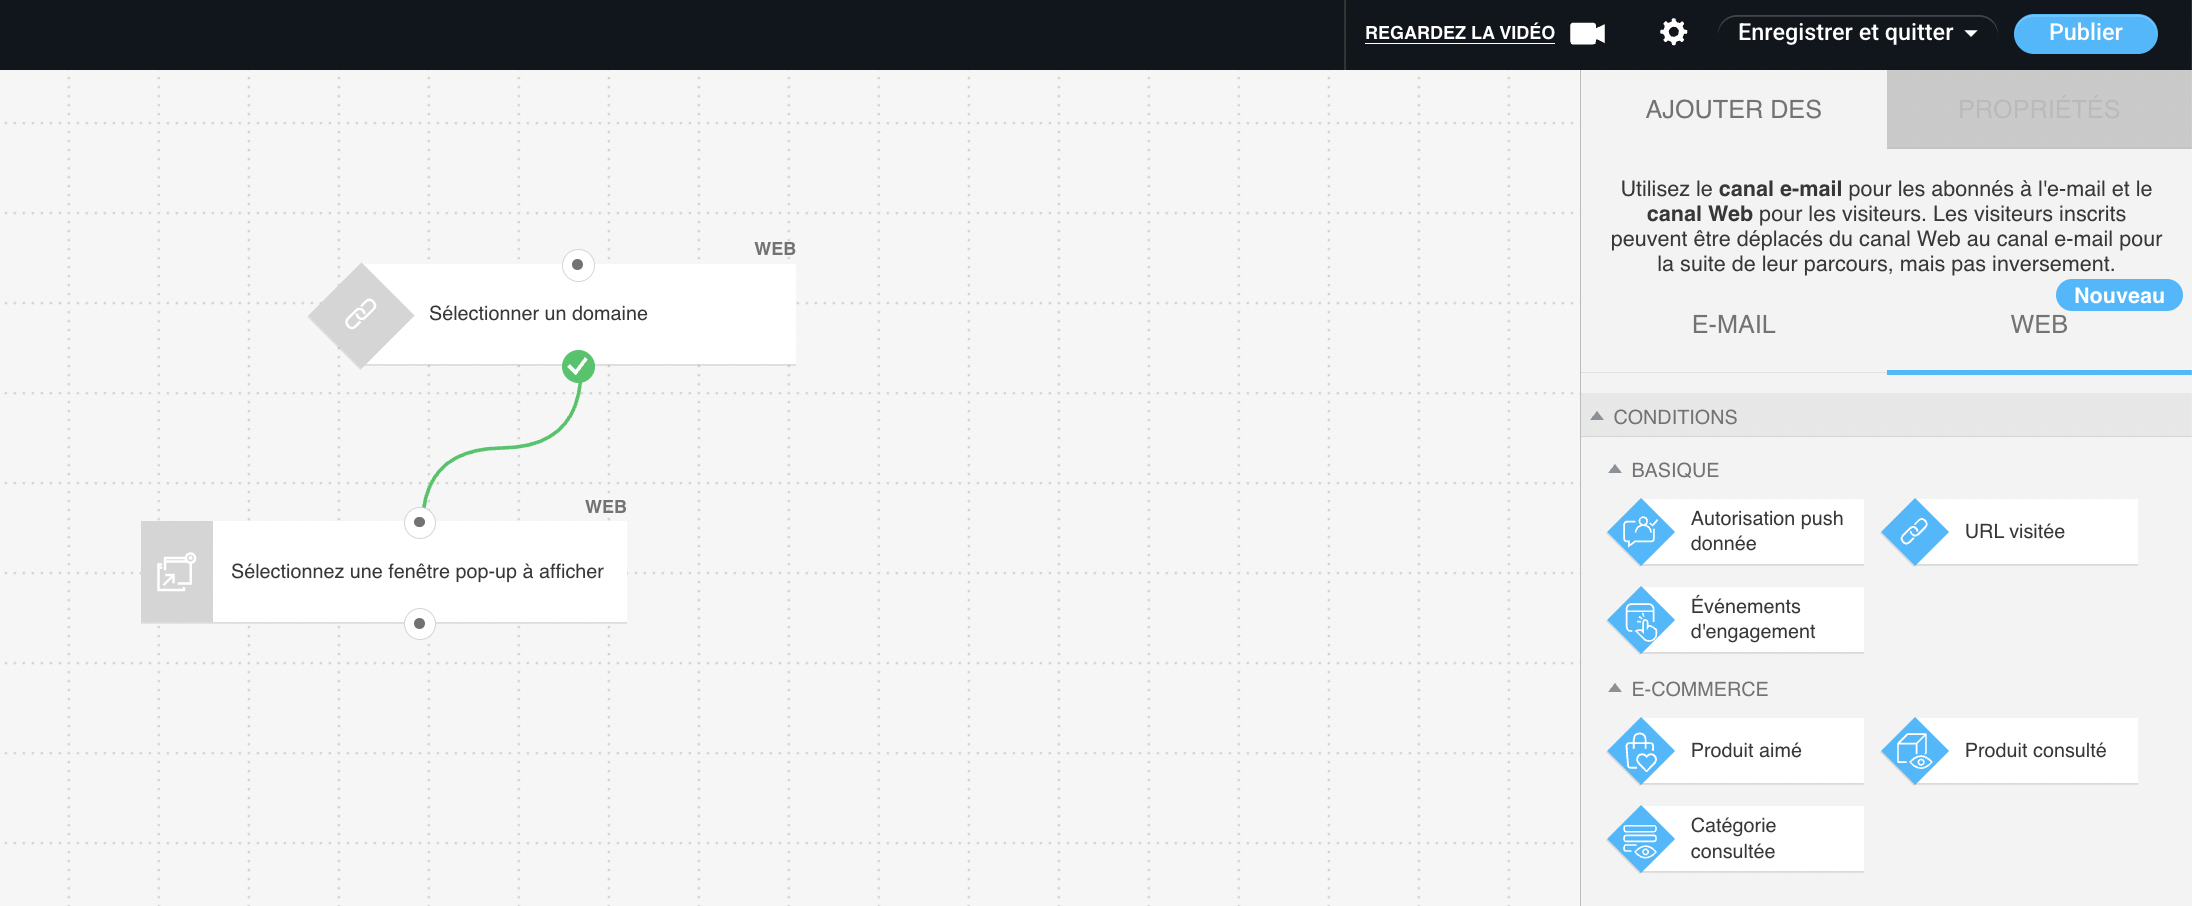Click the video camera icon in the top bar
This screenshot has width=2192, height=906.
point(1588,32)
